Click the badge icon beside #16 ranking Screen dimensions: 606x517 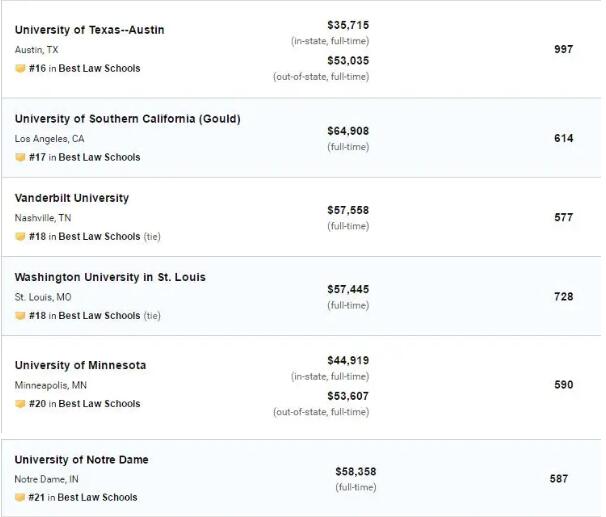[x=20, y=69]
